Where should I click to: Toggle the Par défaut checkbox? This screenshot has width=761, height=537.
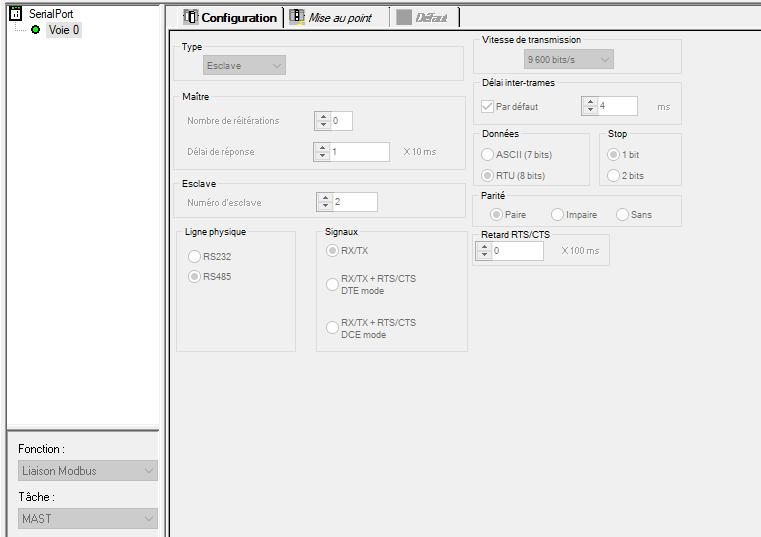(488, 106)
